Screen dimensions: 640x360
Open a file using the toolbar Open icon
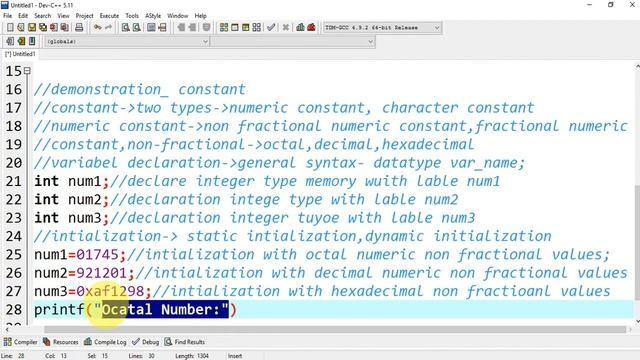21,27
